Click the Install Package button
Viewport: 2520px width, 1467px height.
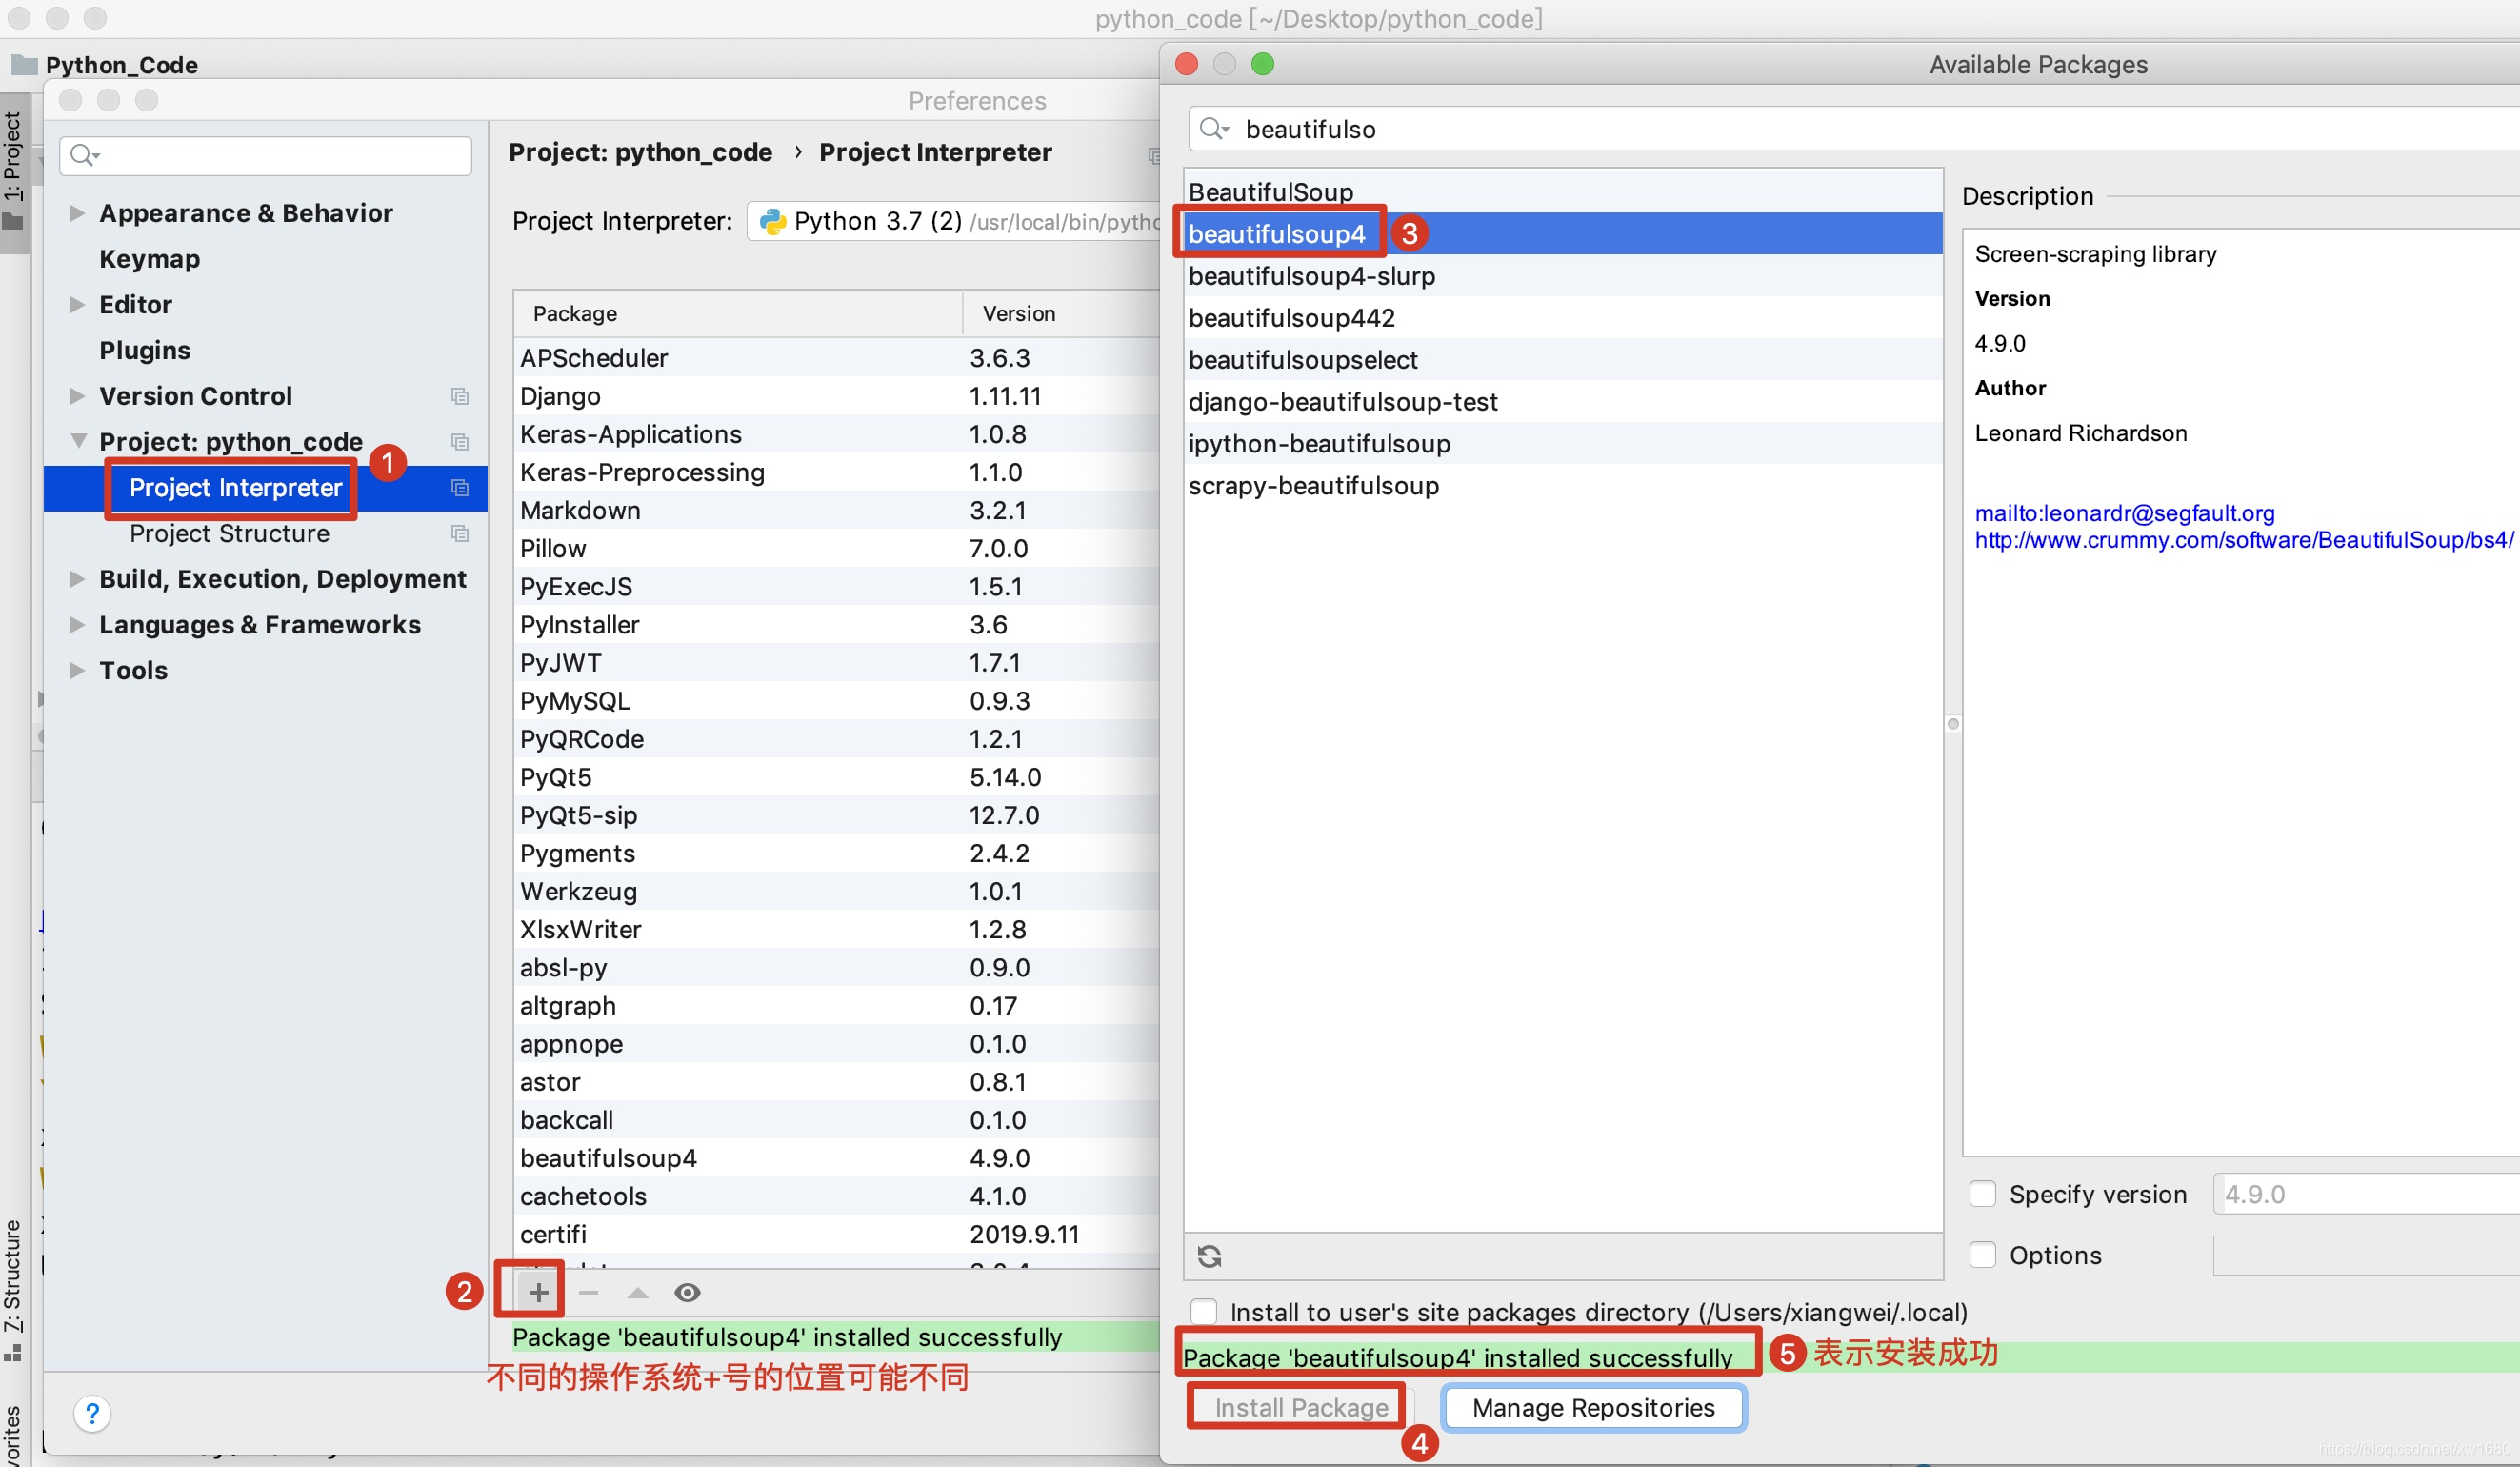[1301, 1408]
